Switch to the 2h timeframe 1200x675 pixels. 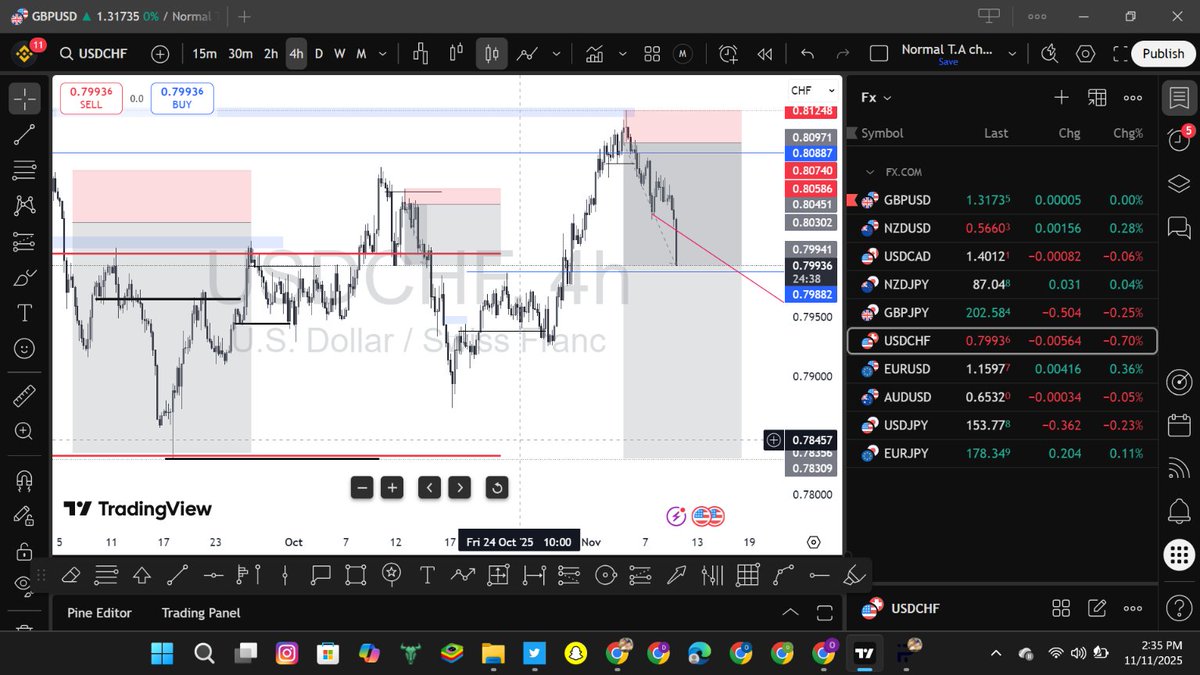(271, 54)
